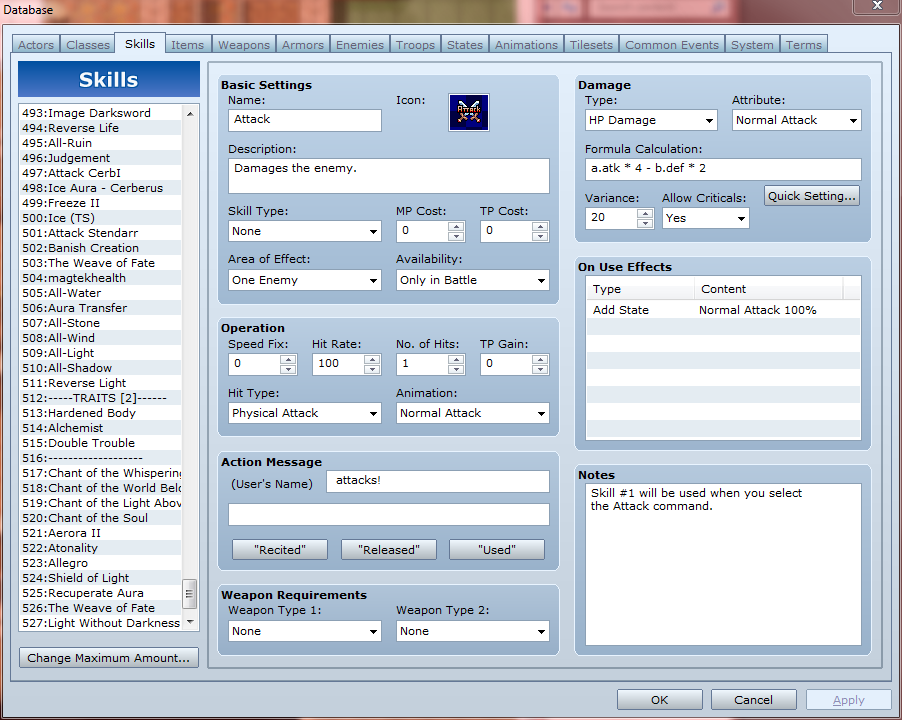Select skill 514:Alchemist in the list

pyautogui.click(x=76, y=428)
